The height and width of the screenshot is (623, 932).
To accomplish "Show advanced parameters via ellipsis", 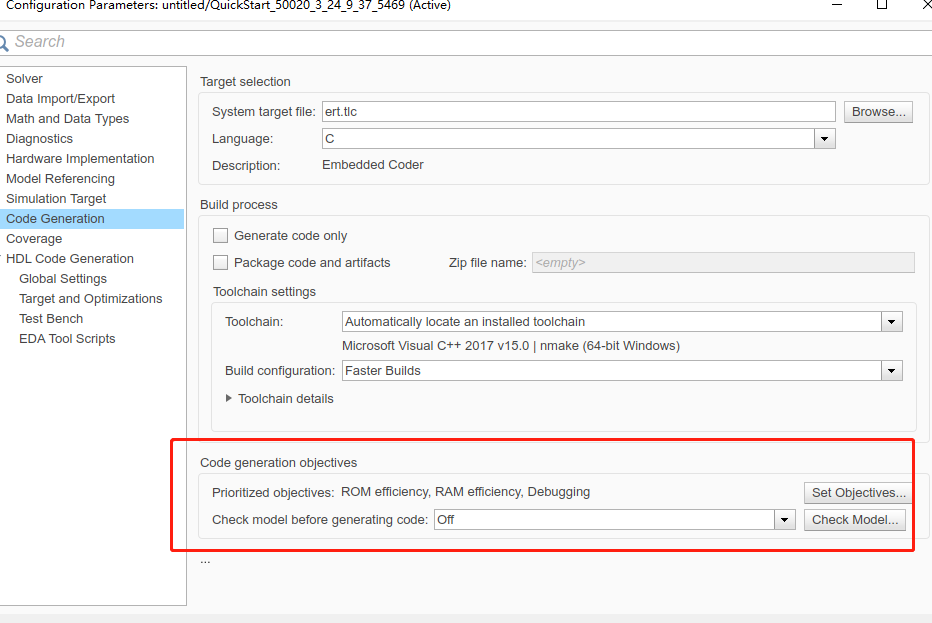I will coord(205,561).
